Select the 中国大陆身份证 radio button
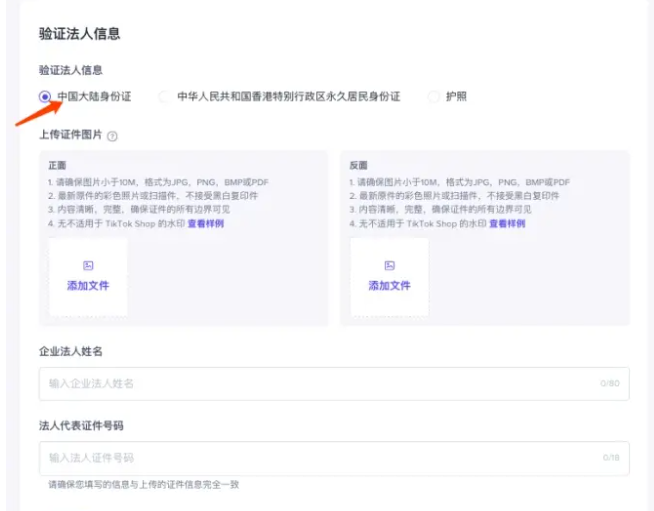654x511 pixels. pyautogui.click(x=45, y=97)
